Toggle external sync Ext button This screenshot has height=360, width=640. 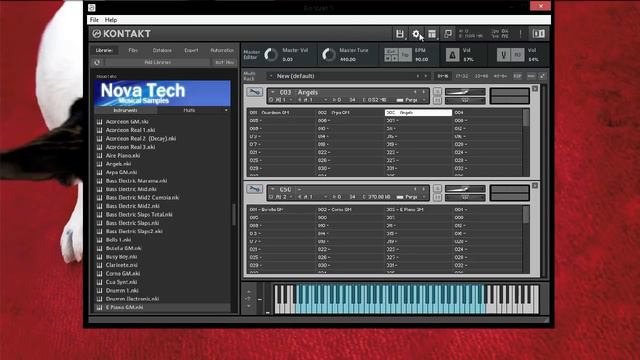pos(391,51)
